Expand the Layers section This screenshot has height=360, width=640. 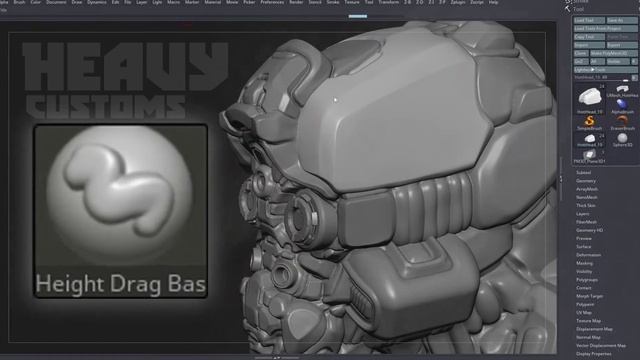point(582,214)
